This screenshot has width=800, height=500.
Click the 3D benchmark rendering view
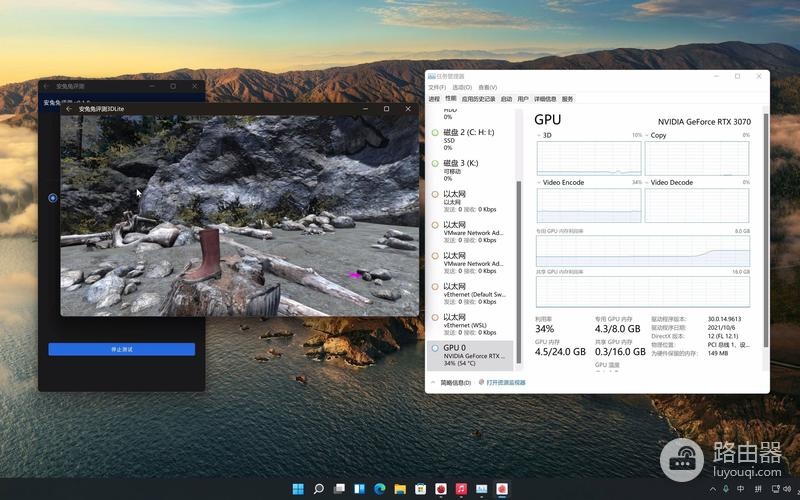[x=240, y=215]
